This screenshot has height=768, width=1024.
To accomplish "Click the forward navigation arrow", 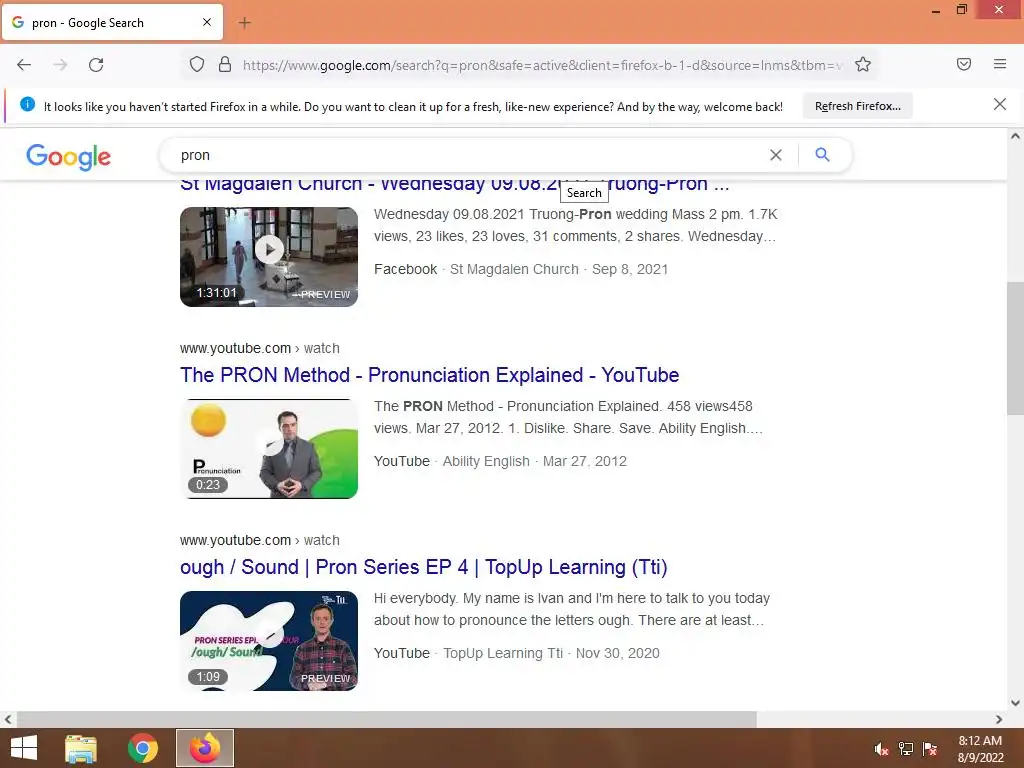I will [60, 65].
